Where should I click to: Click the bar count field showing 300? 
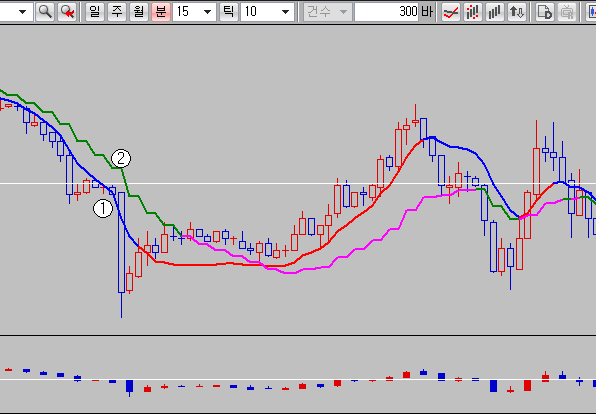tap(387, 12)
